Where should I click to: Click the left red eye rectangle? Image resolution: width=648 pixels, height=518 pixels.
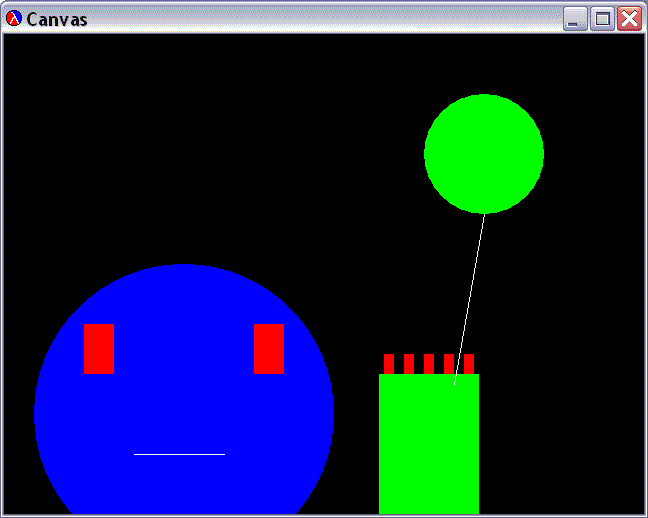(99, 348)
